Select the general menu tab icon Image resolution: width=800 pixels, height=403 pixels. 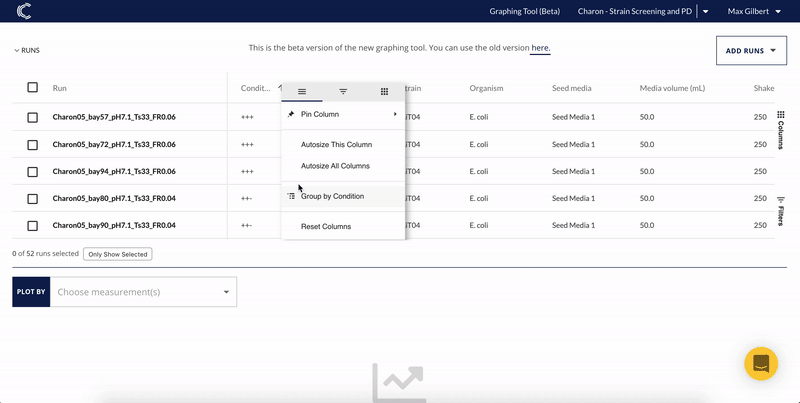pyautogui.click(x=302, y=91)
